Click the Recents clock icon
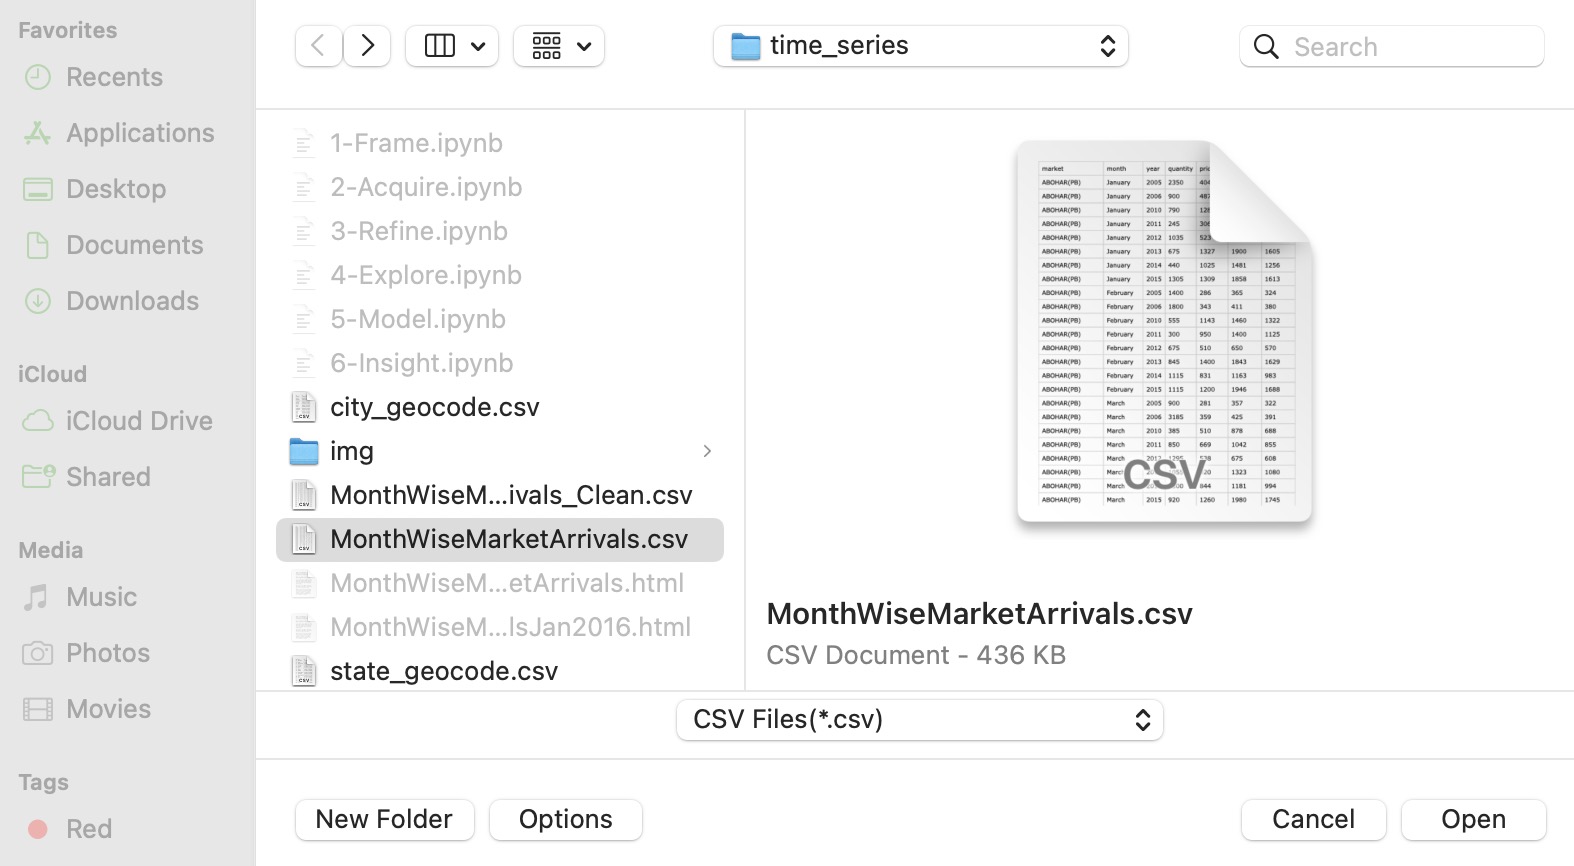Image resolution: width=1574 pixels, height=866 pixels. (x=38, y=77)
